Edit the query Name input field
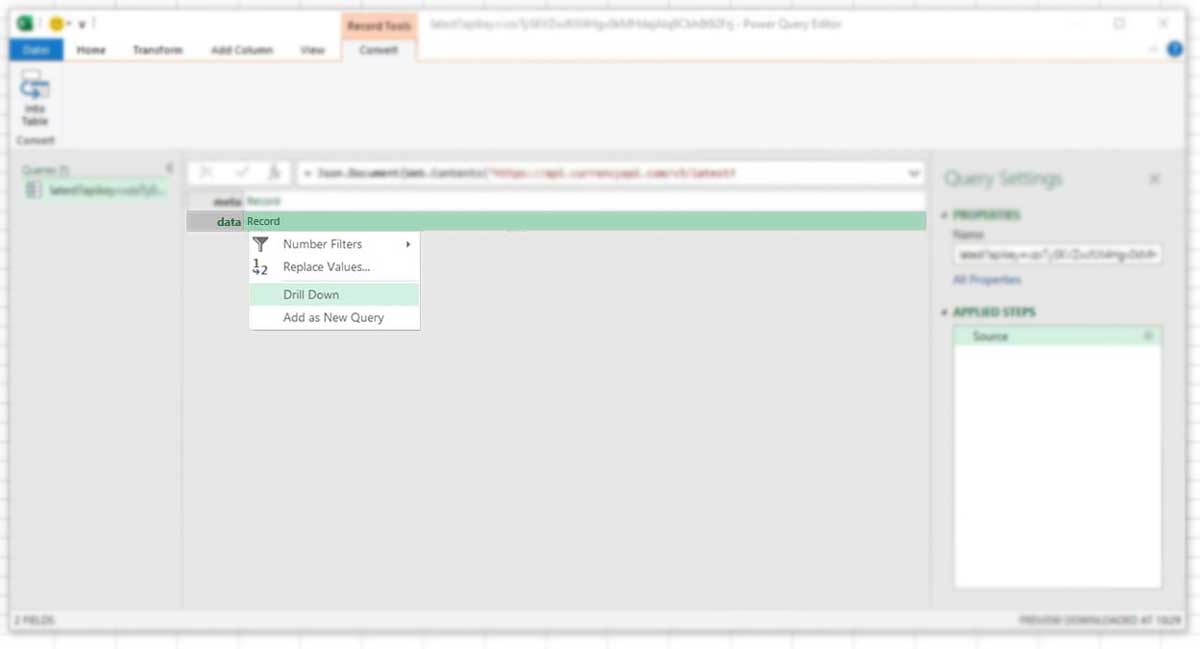The image size is (1200, 649). [1055, 254]
